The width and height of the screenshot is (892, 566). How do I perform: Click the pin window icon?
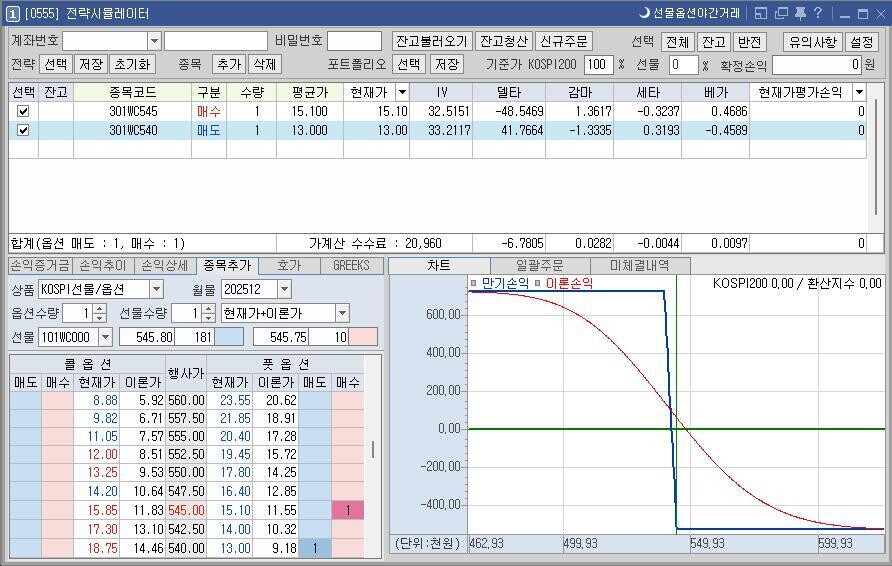tap(800, 13)
